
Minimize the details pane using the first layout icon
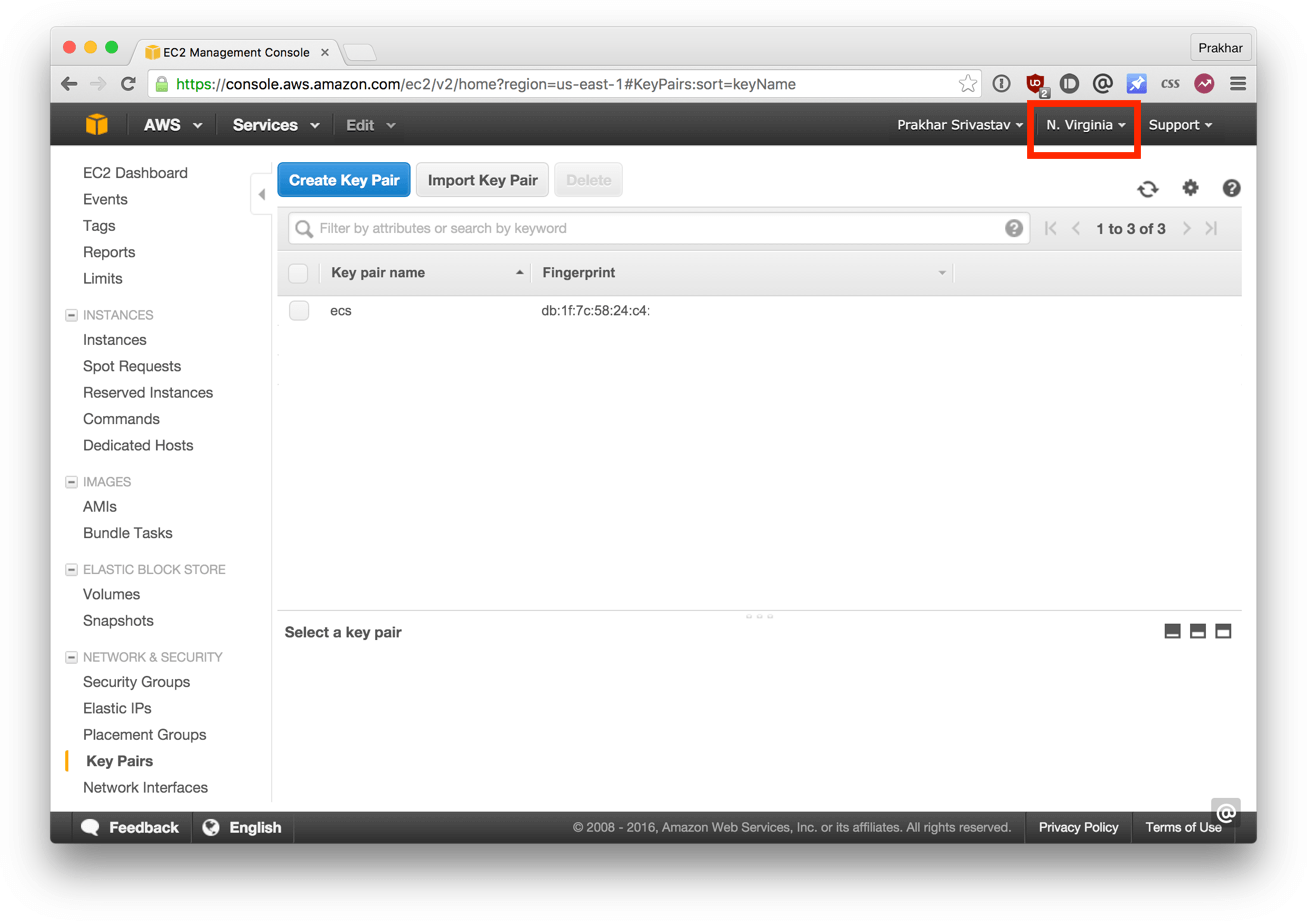[1173, 631]
